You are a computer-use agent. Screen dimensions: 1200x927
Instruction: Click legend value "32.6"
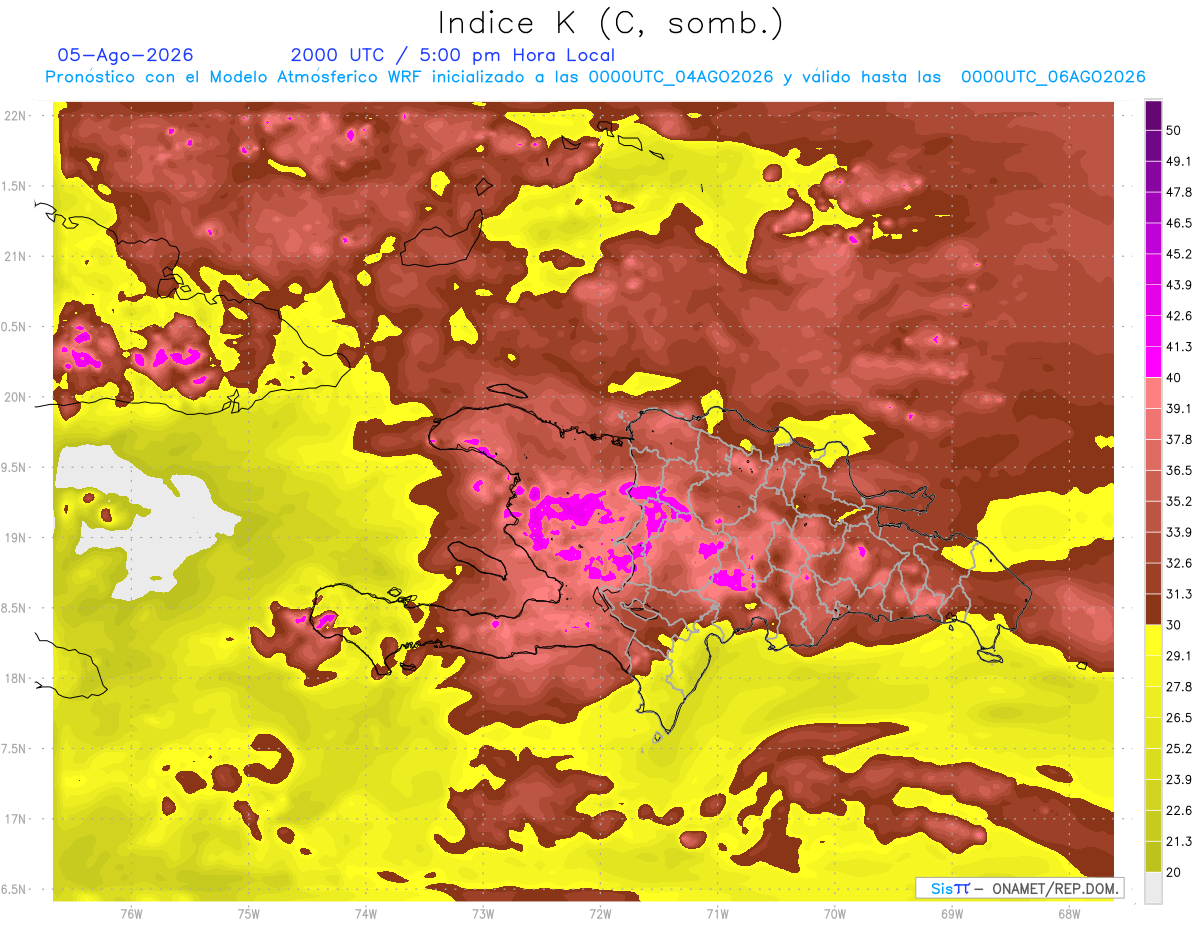point(1178,563)
